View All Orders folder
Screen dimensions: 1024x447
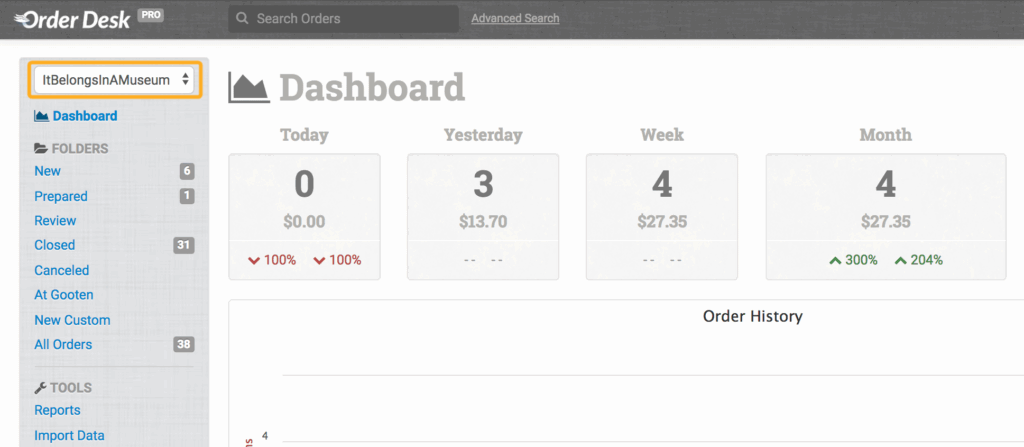pyautogui.click(x=63, y=345)
